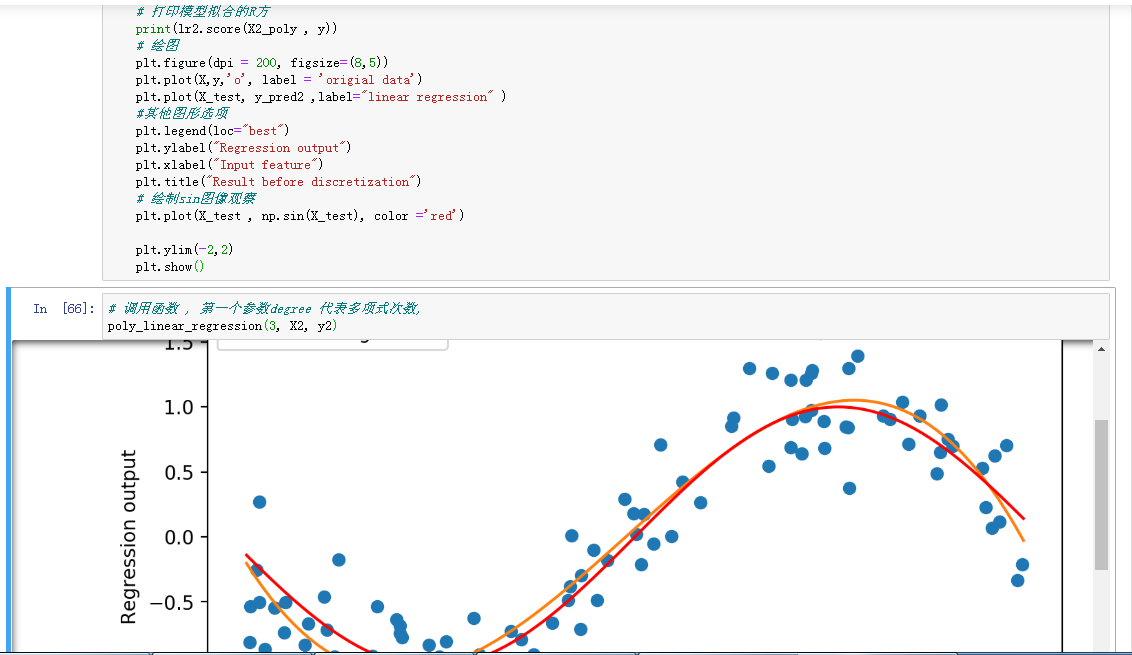Click the output area's vertical scrollbar thumb
Viewport: 1132px width, 655px height.
coord(1101,494)
